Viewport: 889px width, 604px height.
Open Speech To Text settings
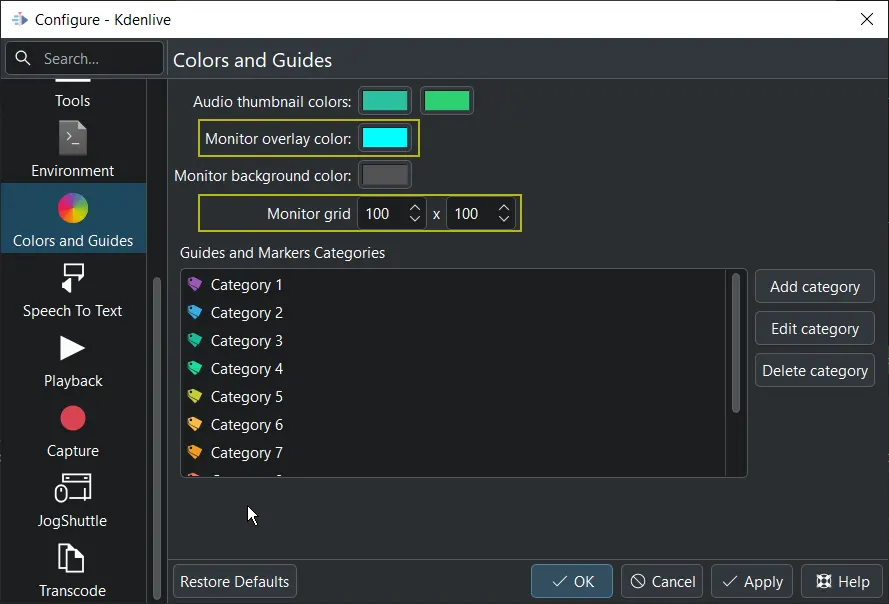tap(73, 290)
